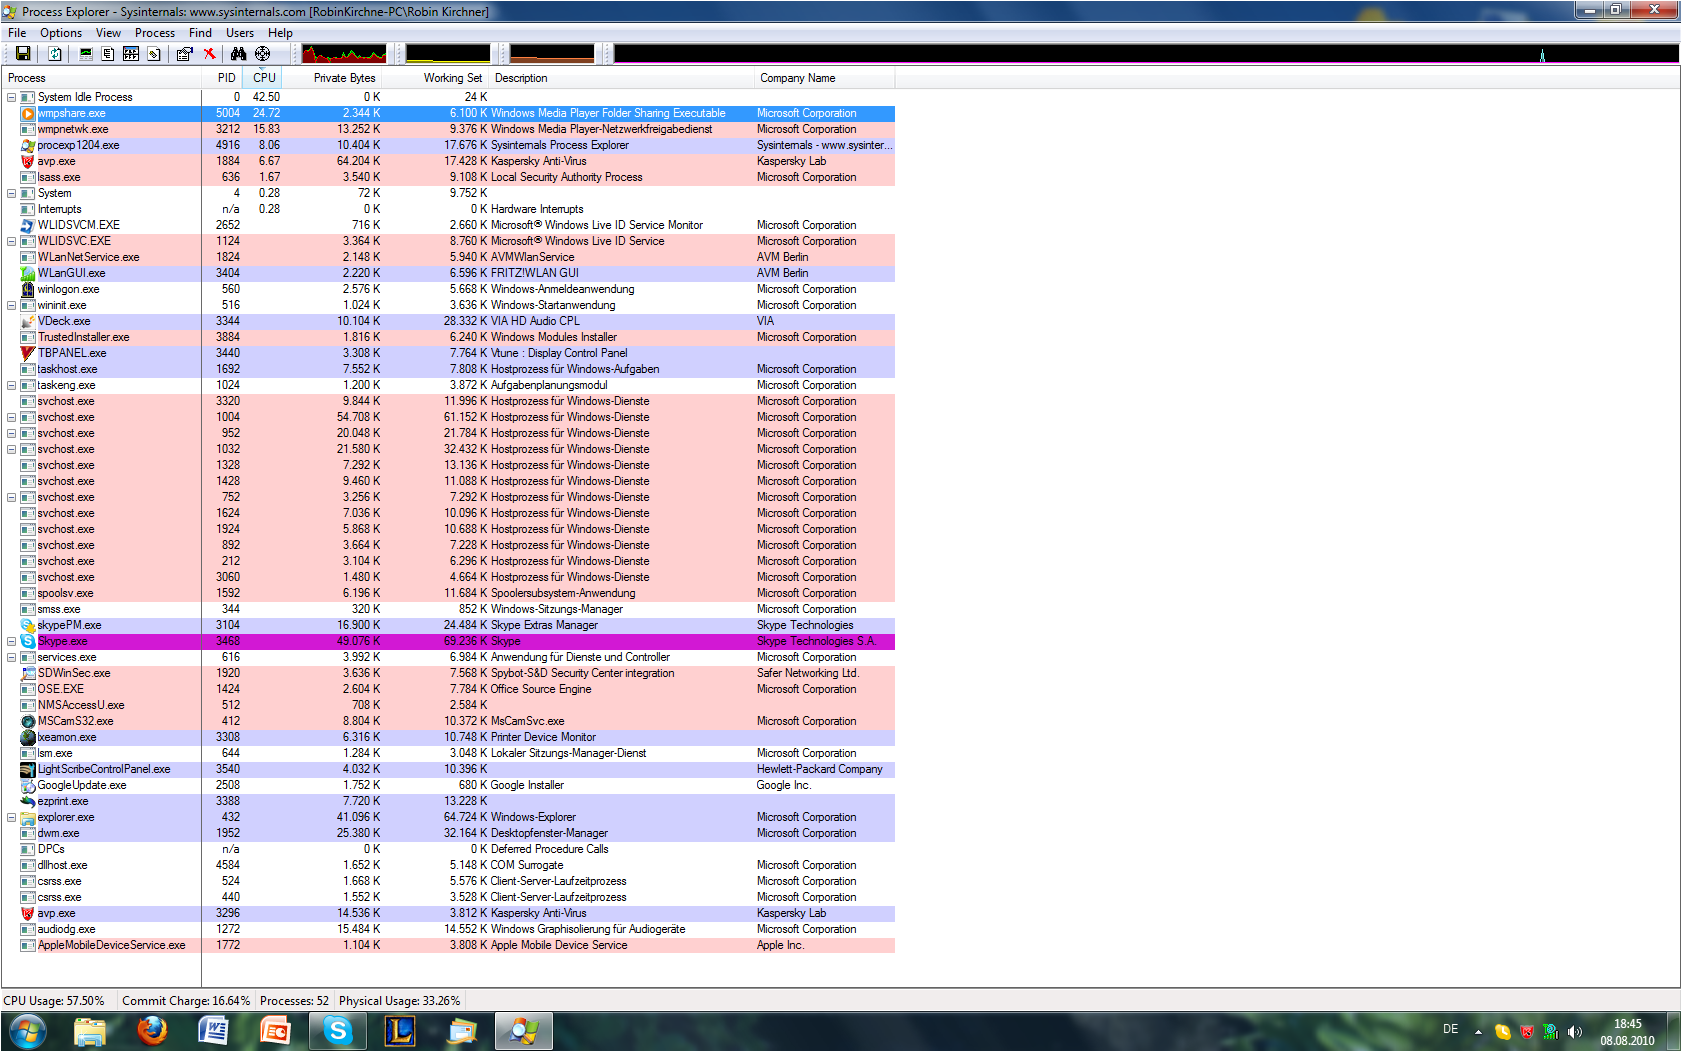
Task: Sort by the Process column header
Action: (x=102, y=78)
